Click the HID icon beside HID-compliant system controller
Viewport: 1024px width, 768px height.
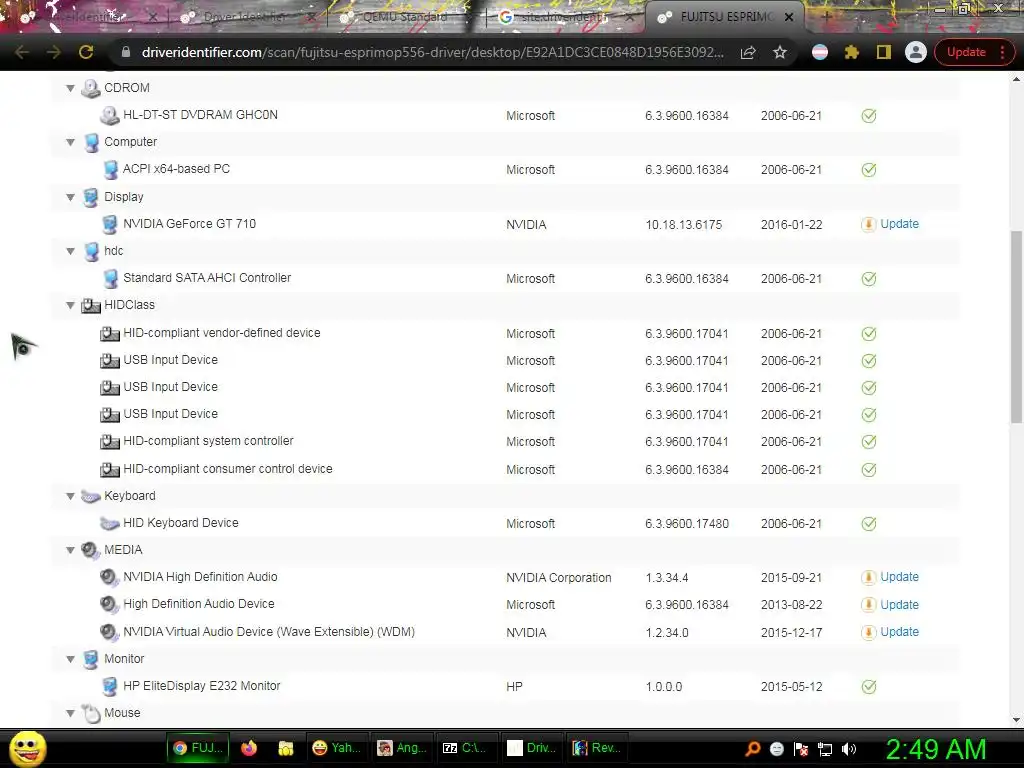tap(109, 442)
